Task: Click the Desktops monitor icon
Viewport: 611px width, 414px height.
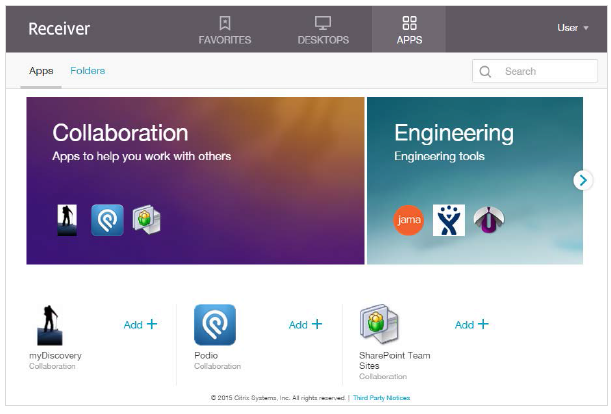Action: [323, 23]
